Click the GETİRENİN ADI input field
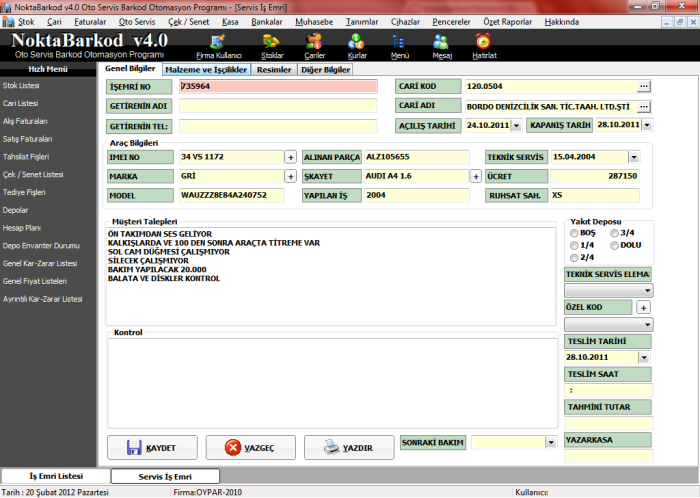This screenshot has width=700, height=498. (278, 106)
